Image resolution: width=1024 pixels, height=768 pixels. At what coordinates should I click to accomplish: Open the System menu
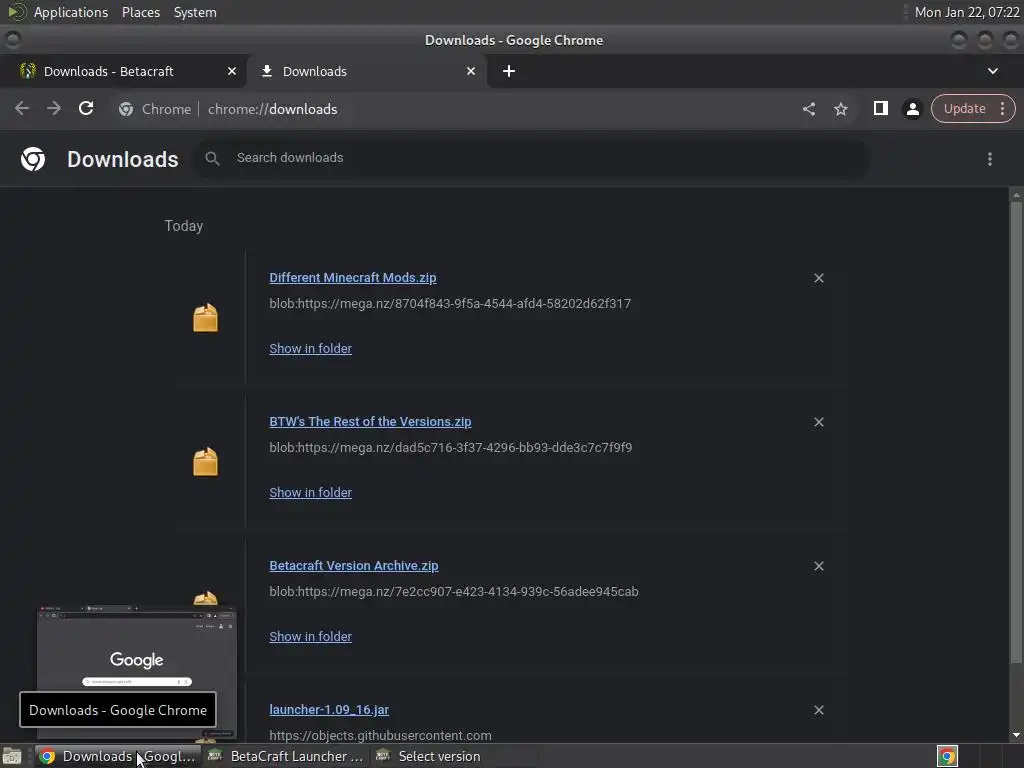tap(195, 12)
